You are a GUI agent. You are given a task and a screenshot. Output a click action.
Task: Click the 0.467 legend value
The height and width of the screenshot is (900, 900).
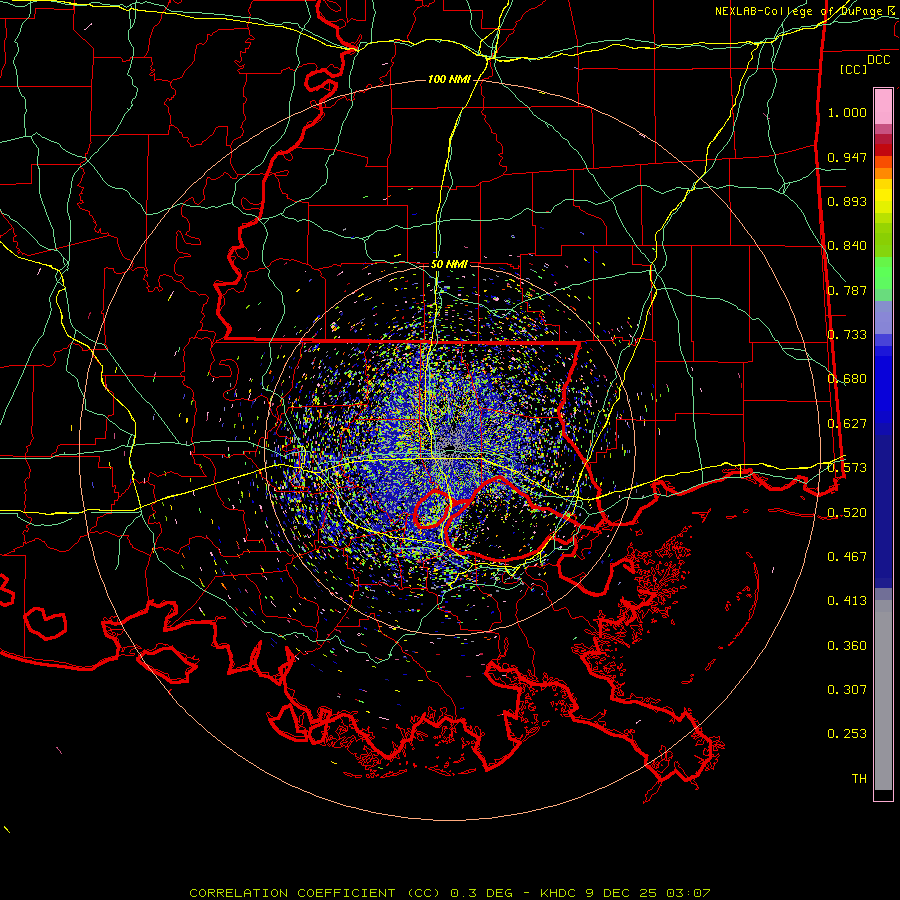click(x=847, y=557)
